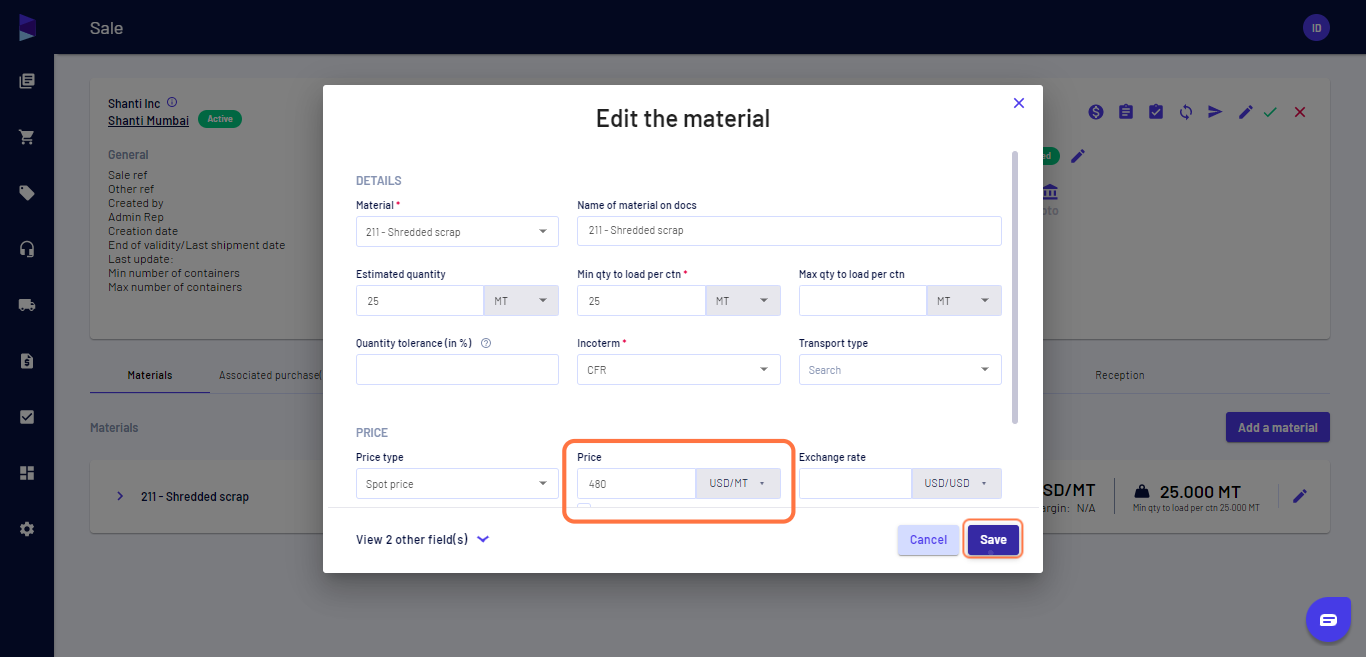Image resolution: width=1366 pixels, height=657 pixels.
Task: Click the PRICE section heading
Action: [x=372, y=433]
